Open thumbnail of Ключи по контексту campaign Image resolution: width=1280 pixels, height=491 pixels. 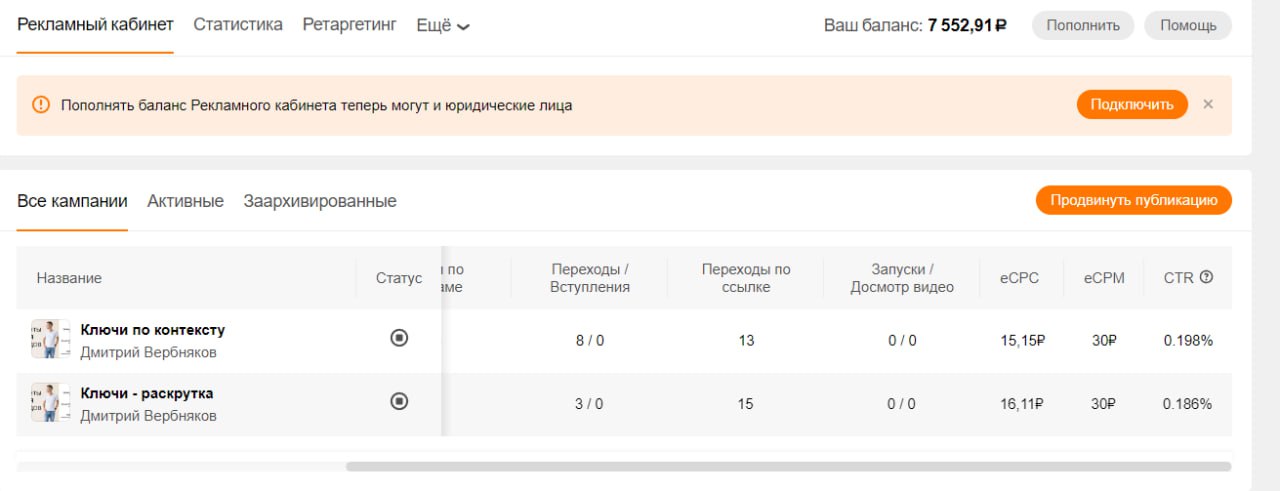tap(45, 340)
